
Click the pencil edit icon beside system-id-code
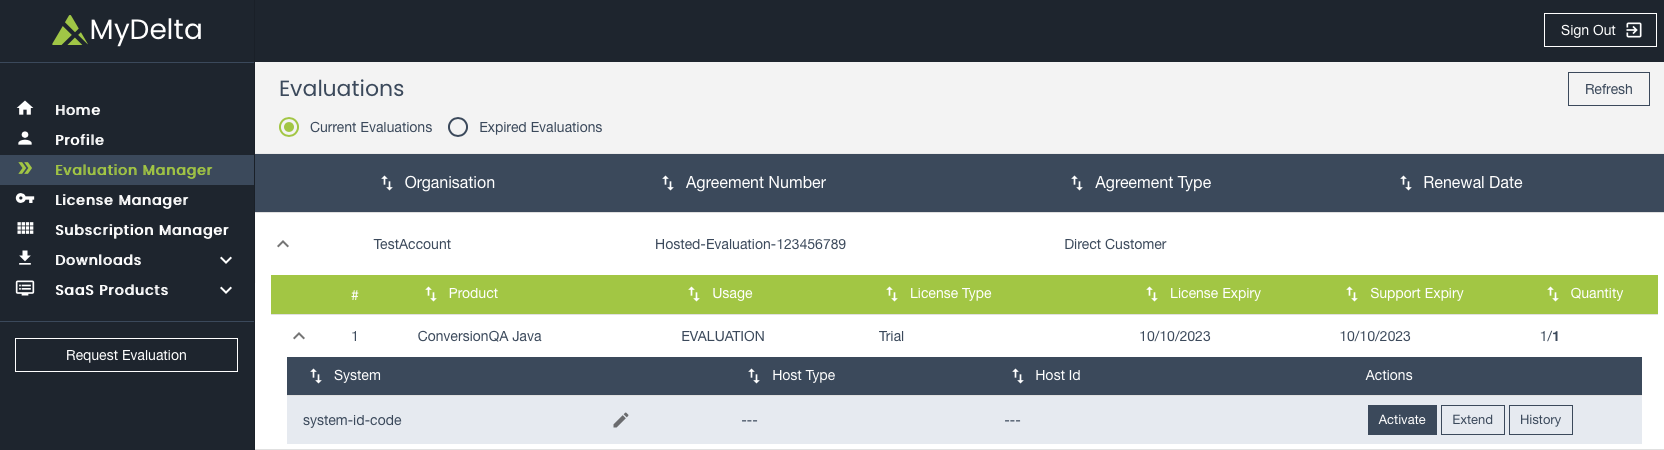point(621,420)
